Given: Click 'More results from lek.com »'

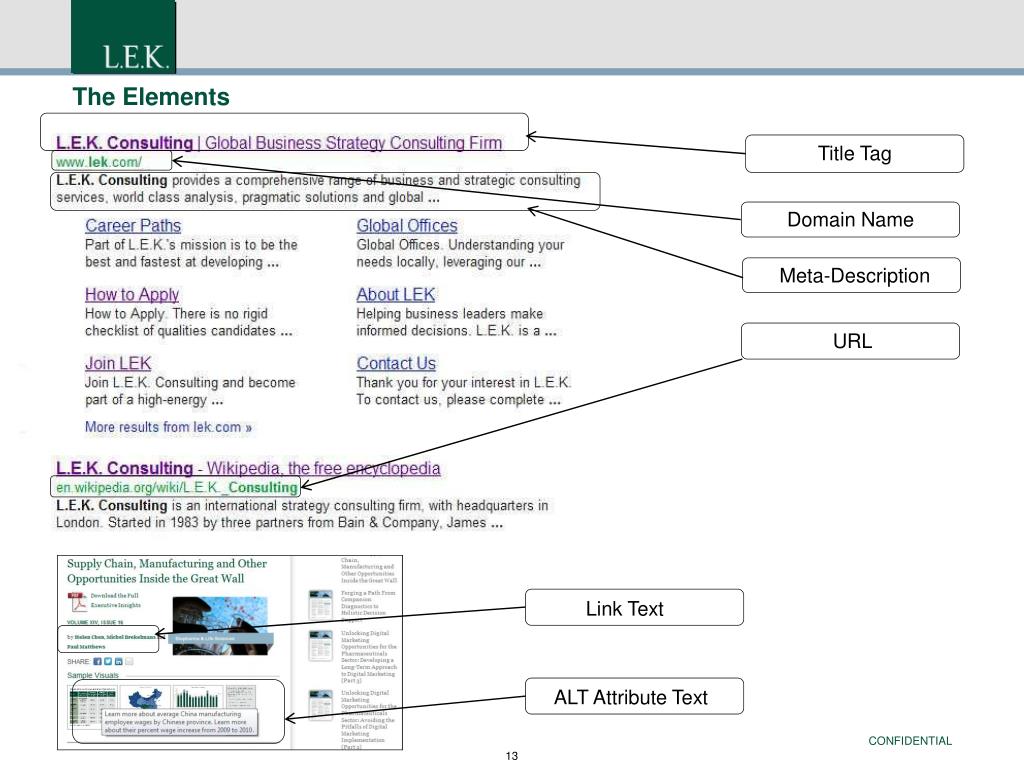Looking at the screenshot, I should pos(168,427).
